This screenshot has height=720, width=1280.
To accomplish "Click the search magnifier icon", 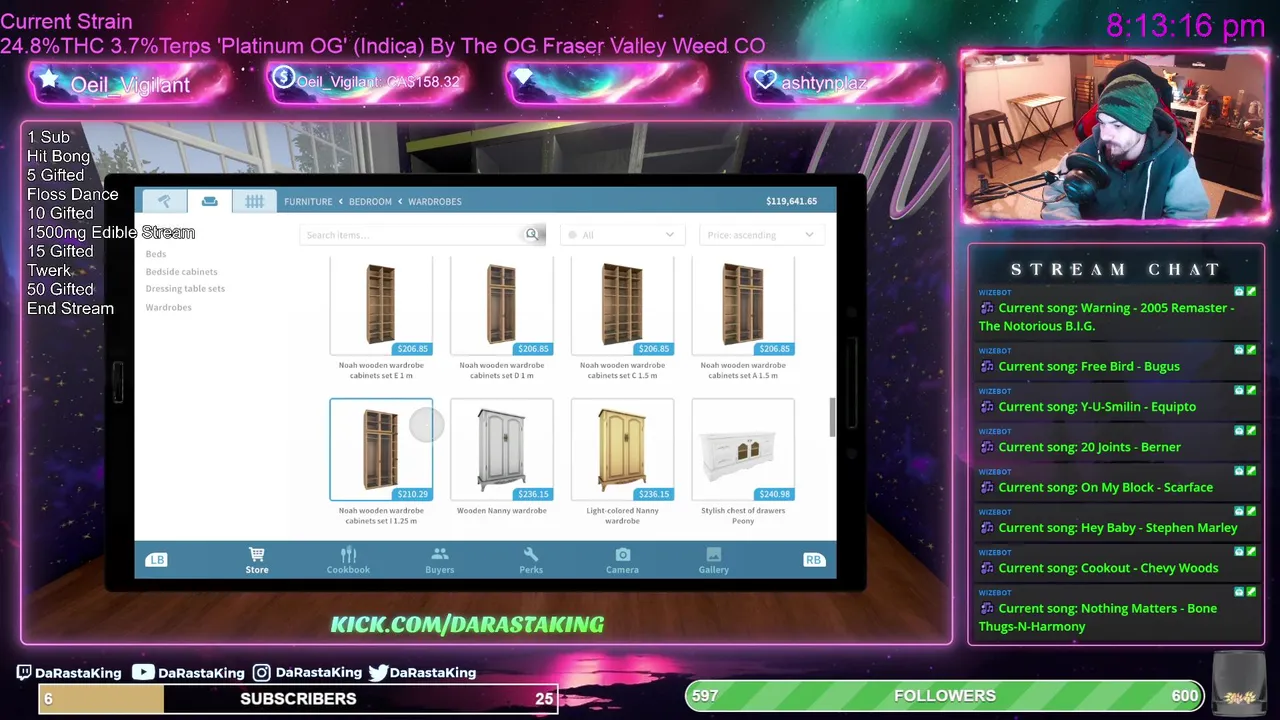I will [532, 235].
